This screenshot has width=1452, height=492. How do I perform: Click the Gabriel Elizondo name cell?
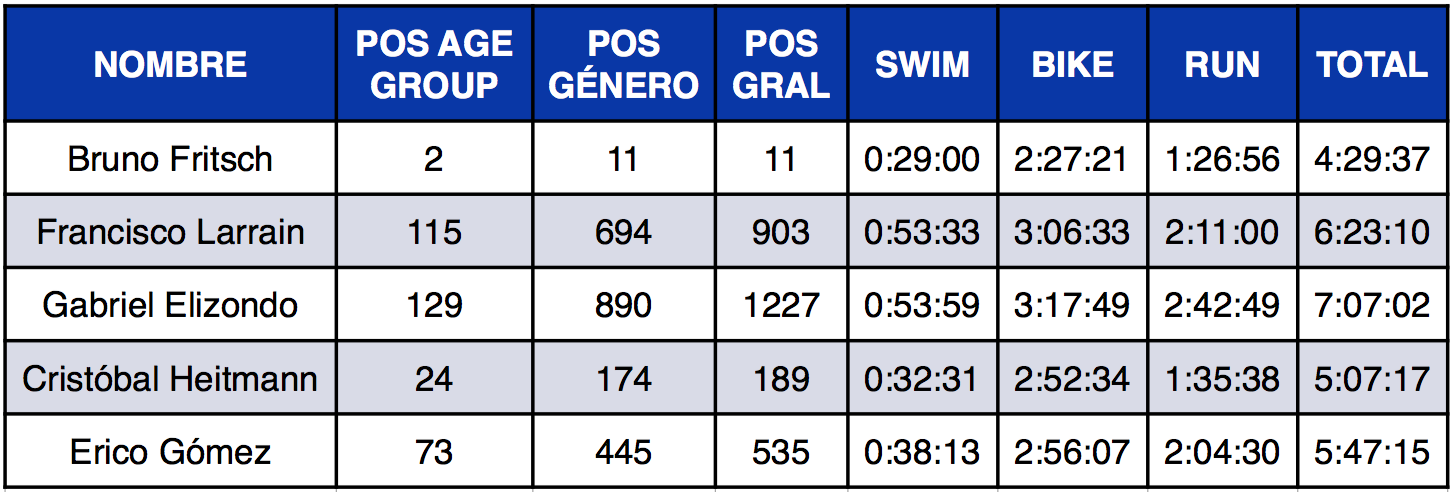coord(170,305)
